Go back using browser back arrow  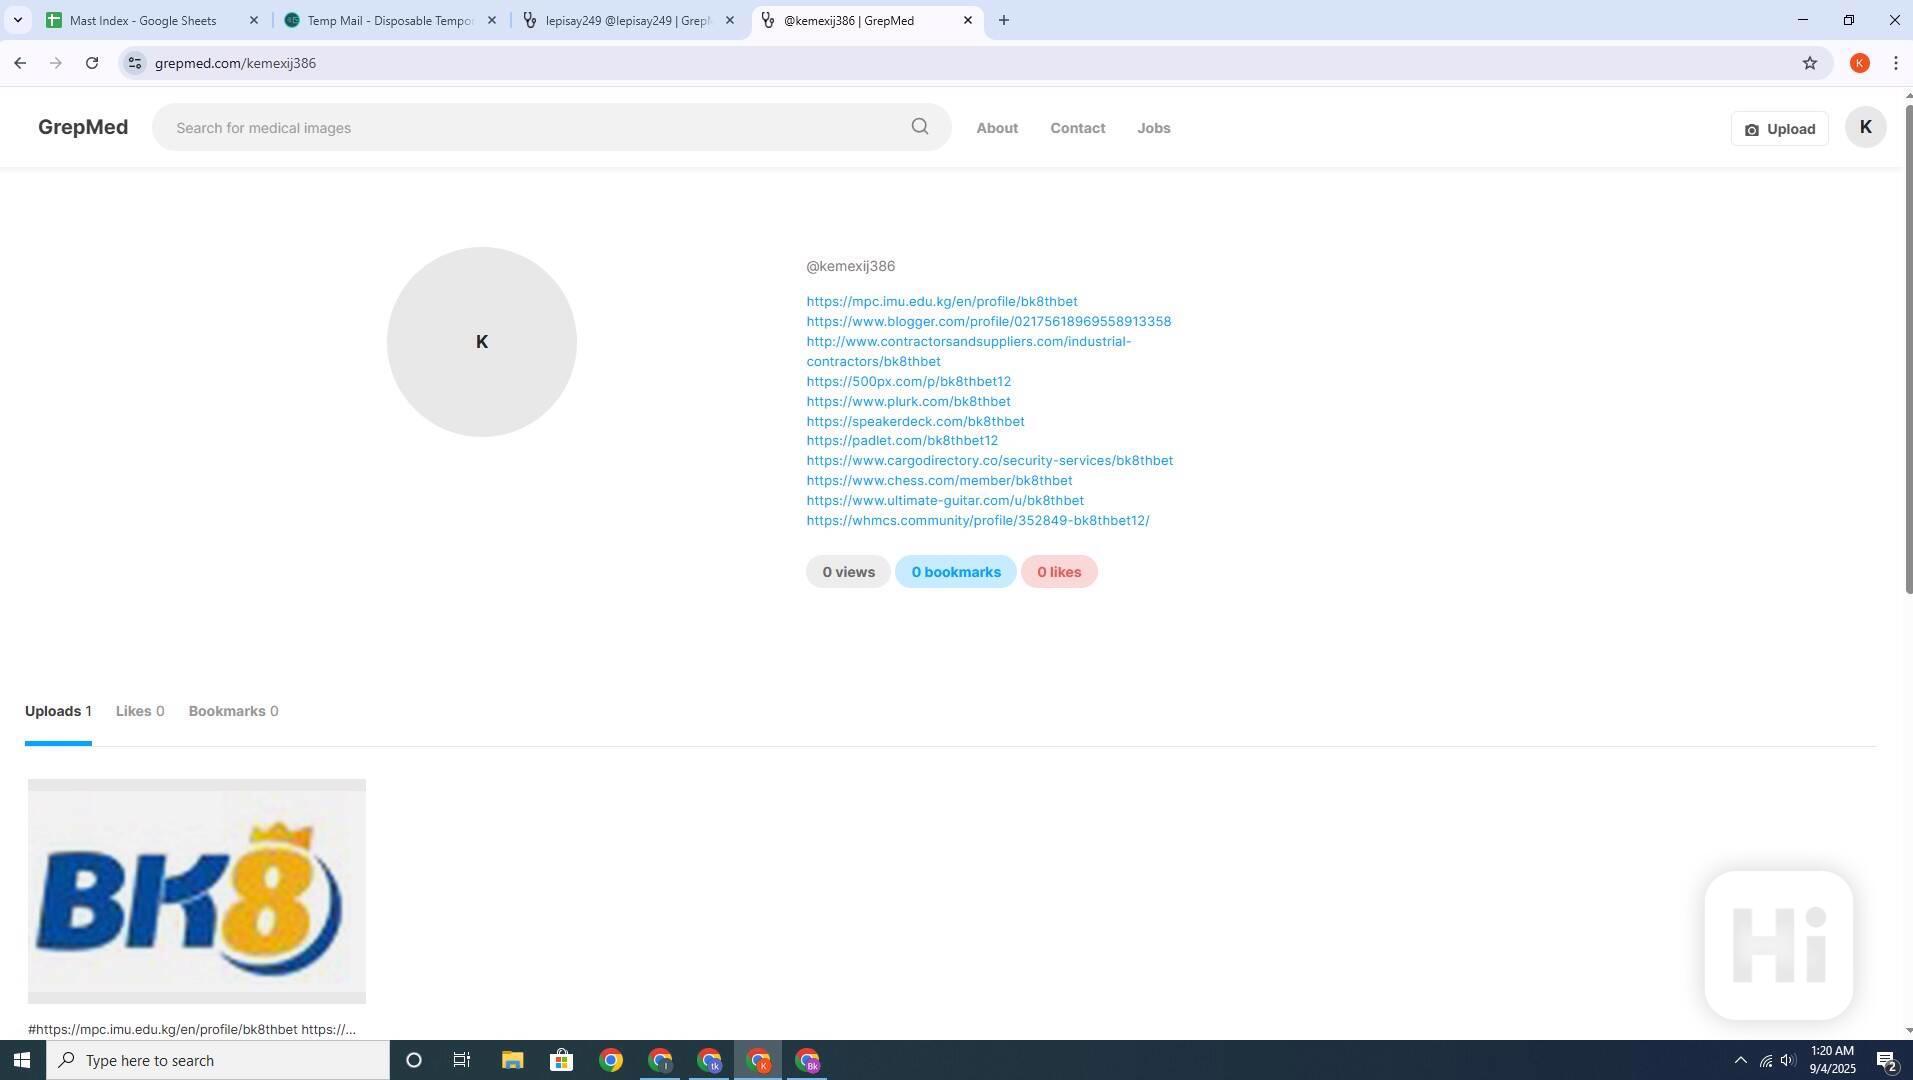20,63
